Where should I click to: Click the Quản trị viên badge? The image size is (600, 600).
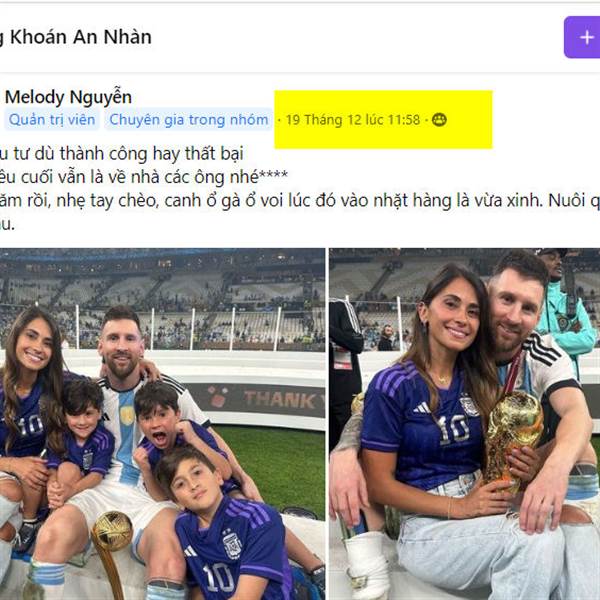tap(52, 120)
